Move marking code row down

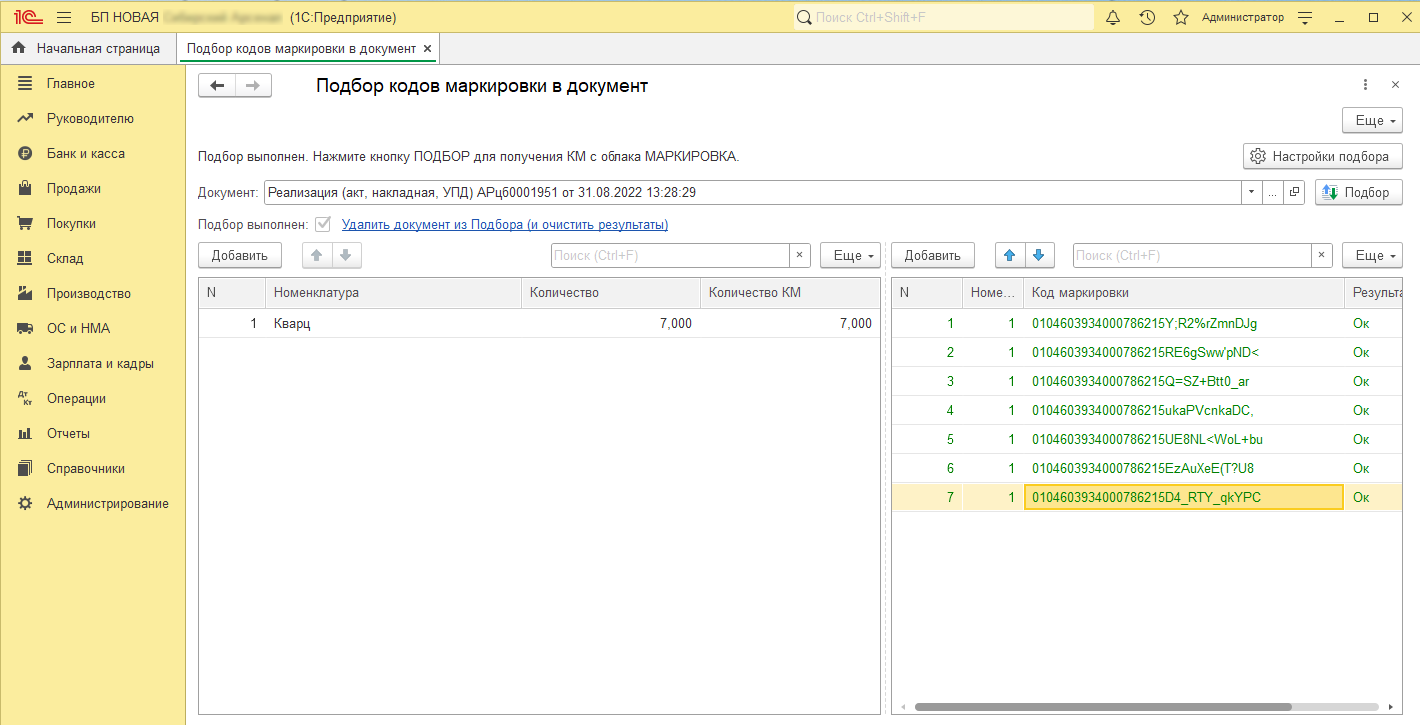(x=1038, y=255)
